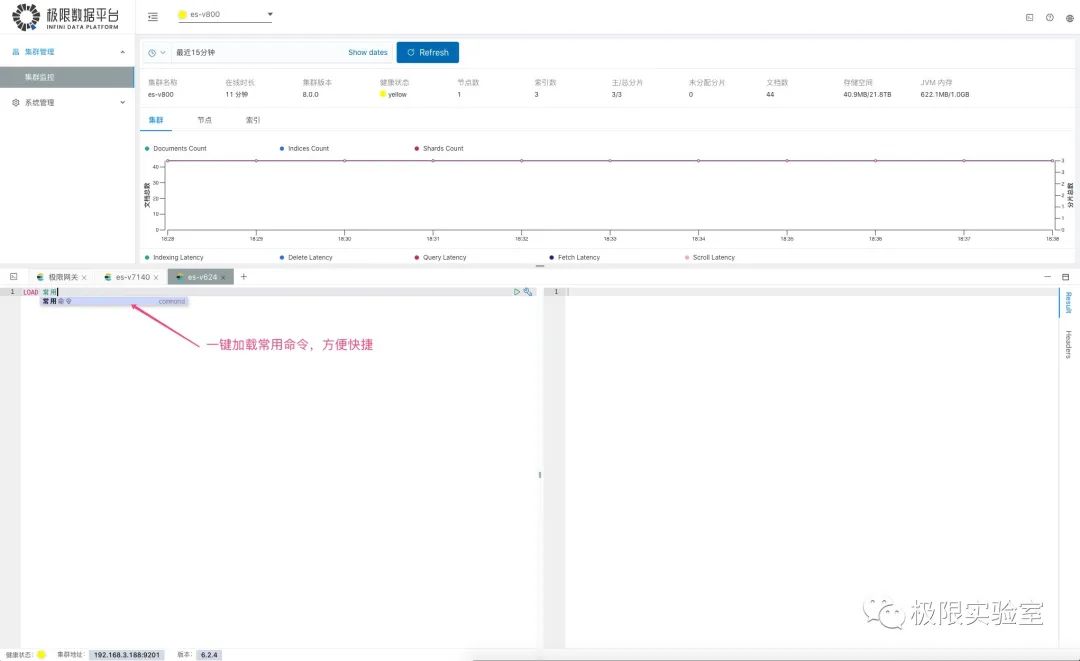The height and width of the screenshot is (661, 1080).
Task: Switch to the 集群 tab
Action: [x=156, y=120]
